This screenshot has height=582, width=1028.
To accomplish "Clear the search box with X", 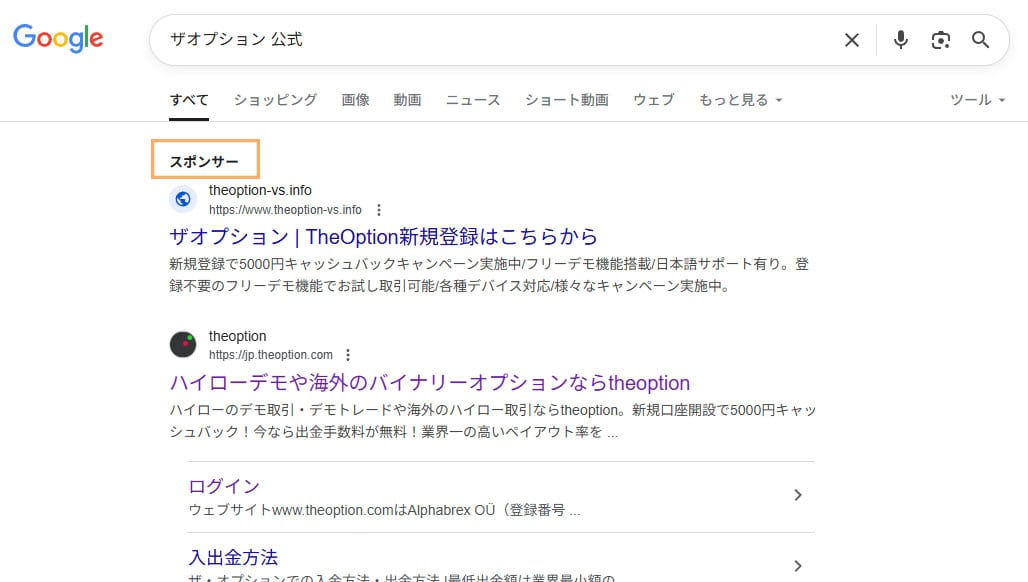I will click(x=852, y=40).
